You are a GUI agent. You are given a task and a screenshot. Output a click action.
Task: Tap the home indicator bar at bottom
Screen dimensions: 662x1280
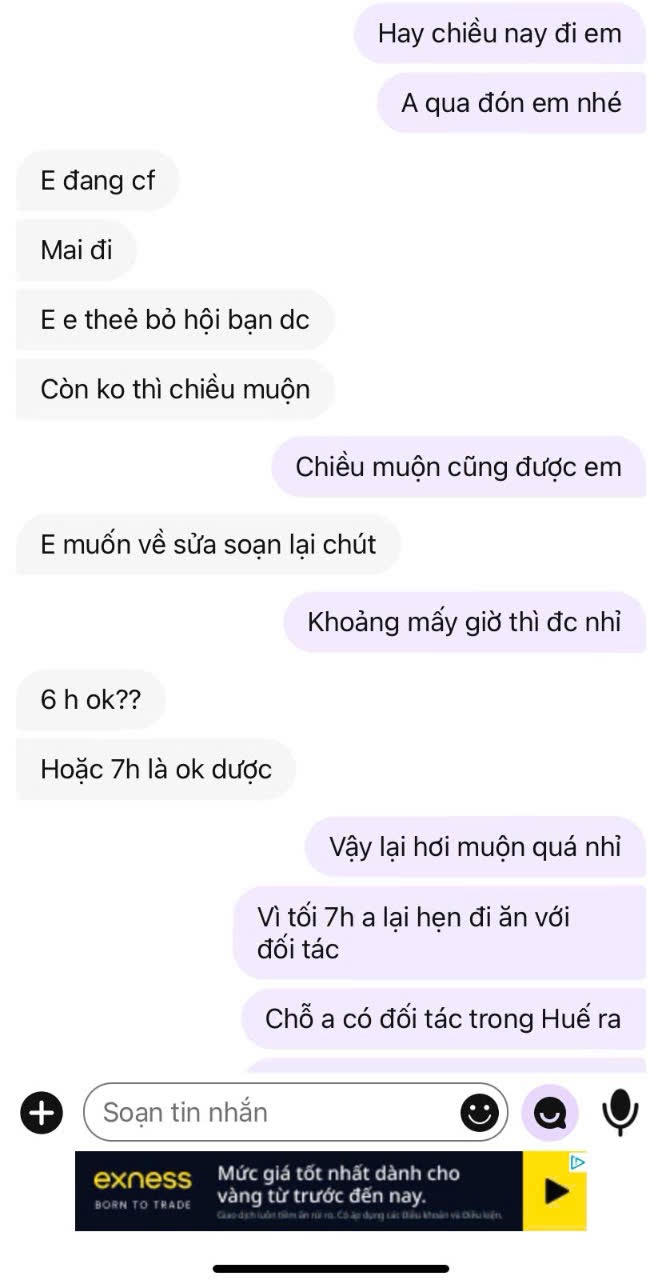tap(331, 1268)
